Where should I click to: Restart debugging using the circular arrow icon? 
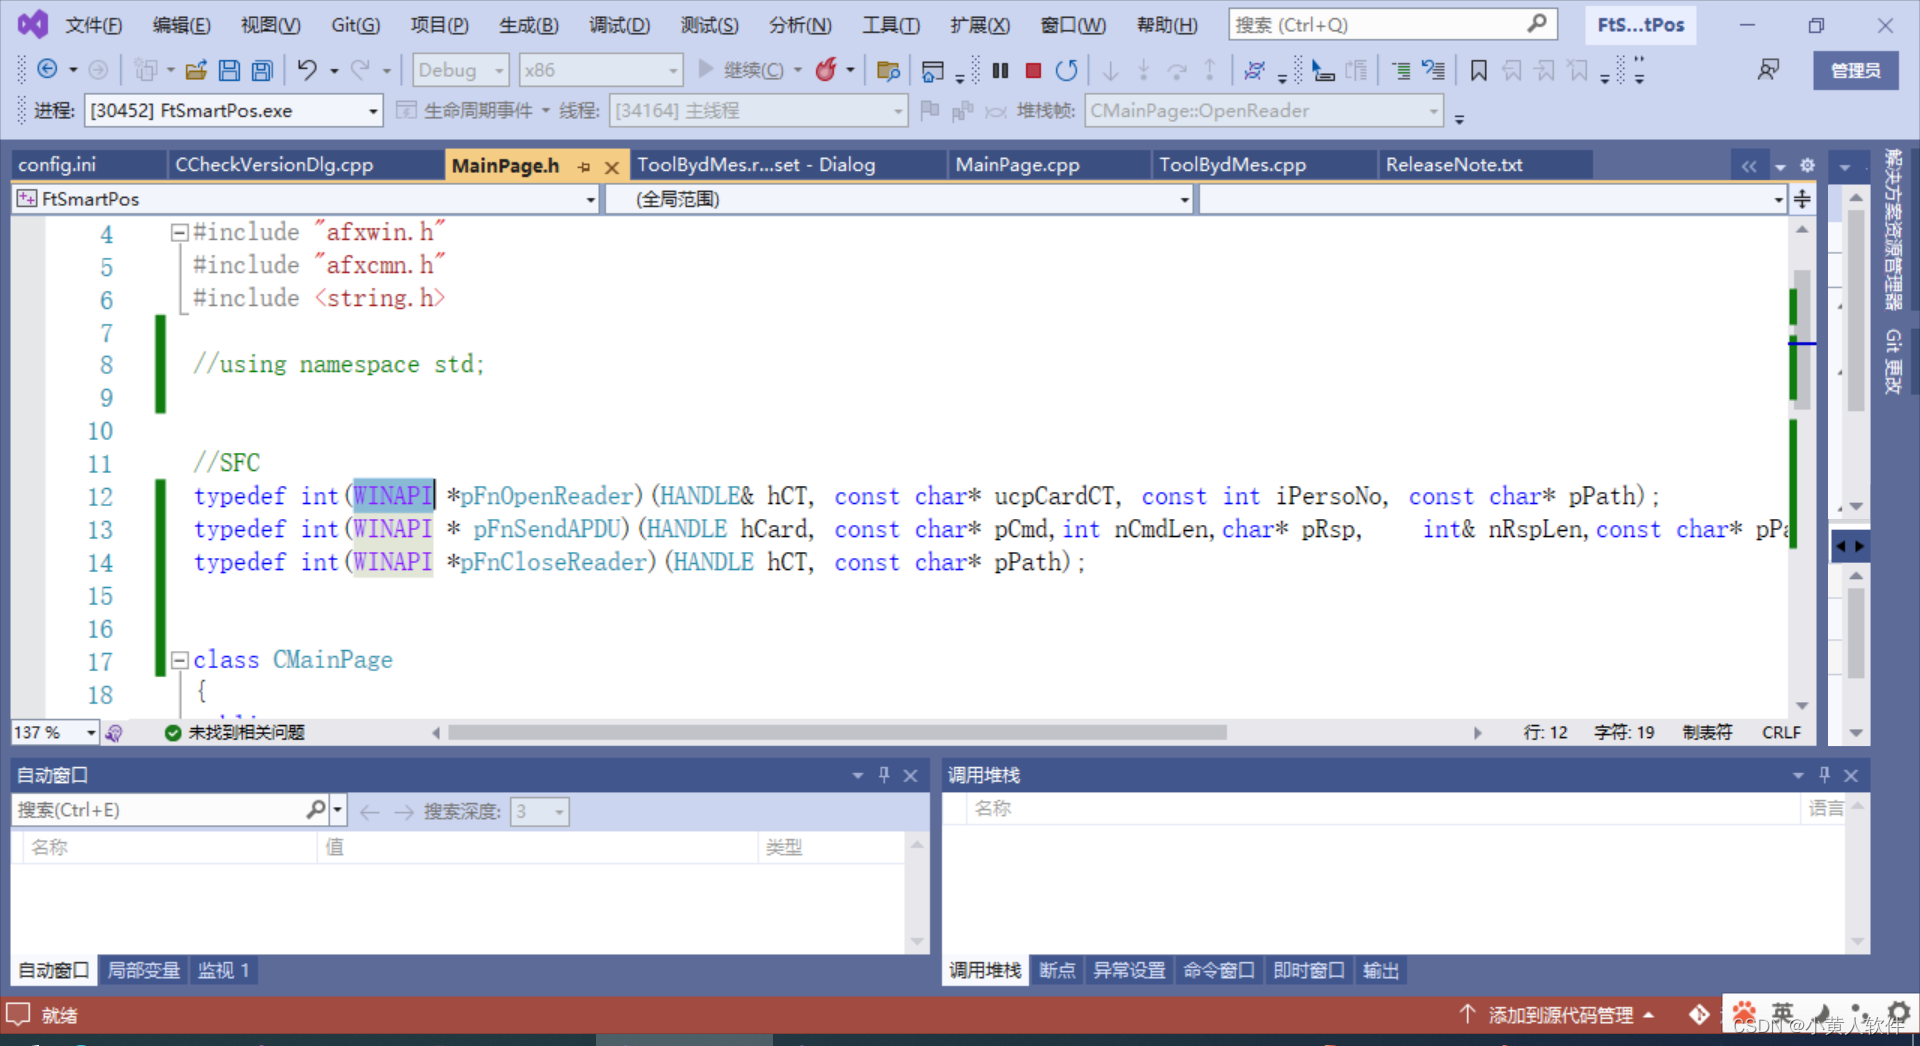point(1066,70)
